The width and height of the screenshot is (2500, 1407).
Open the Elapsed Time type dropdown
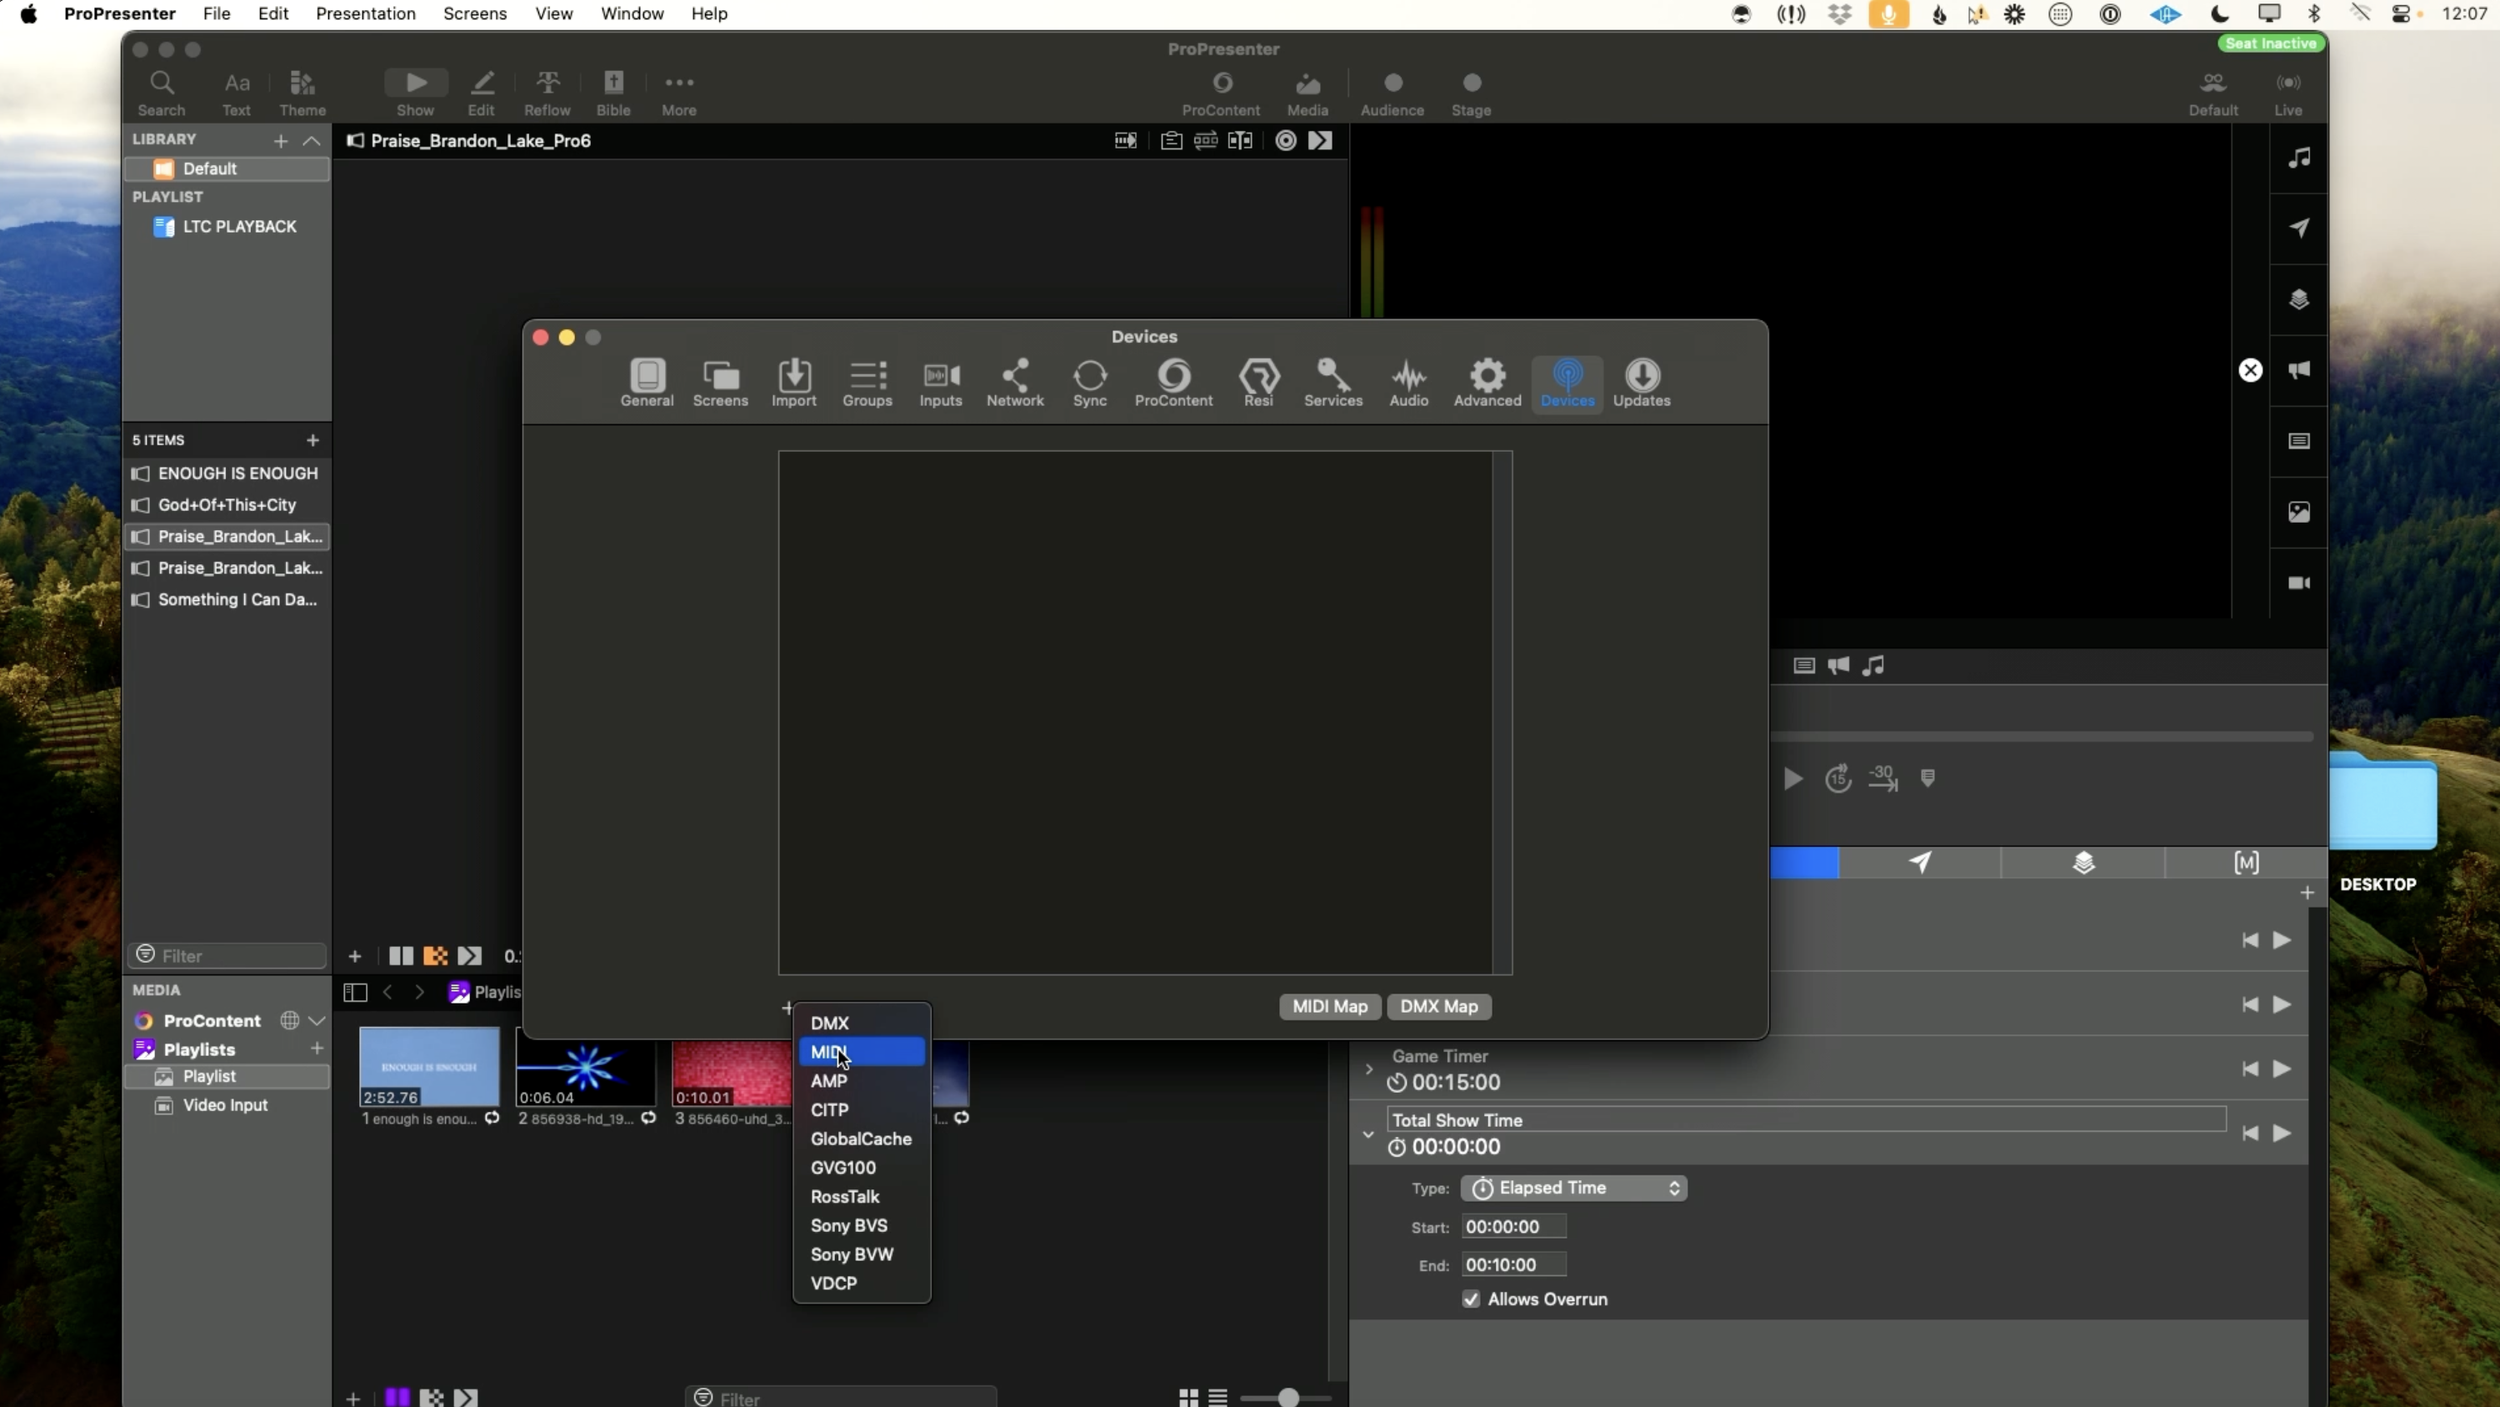(1573, 1188)
